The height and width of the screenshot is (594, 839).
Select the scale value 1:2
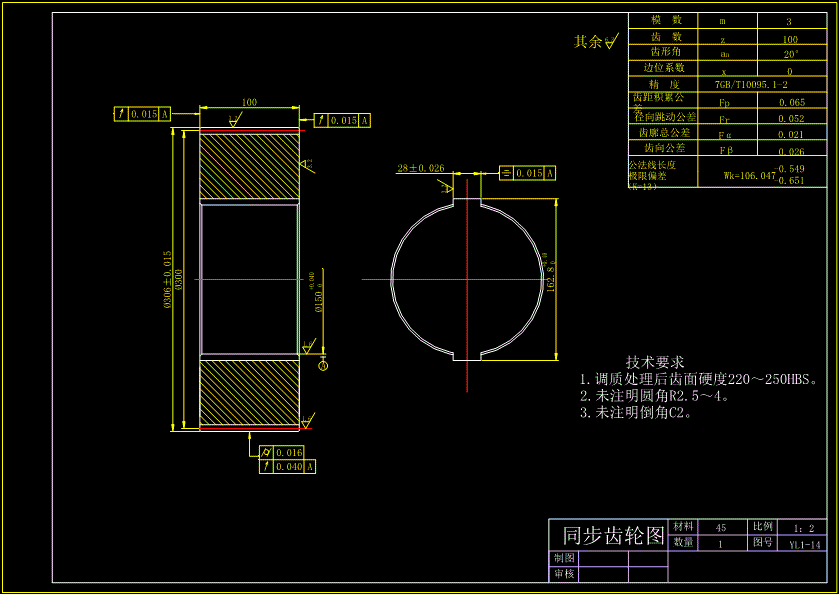pyautogui.click(x=804, y=528)
